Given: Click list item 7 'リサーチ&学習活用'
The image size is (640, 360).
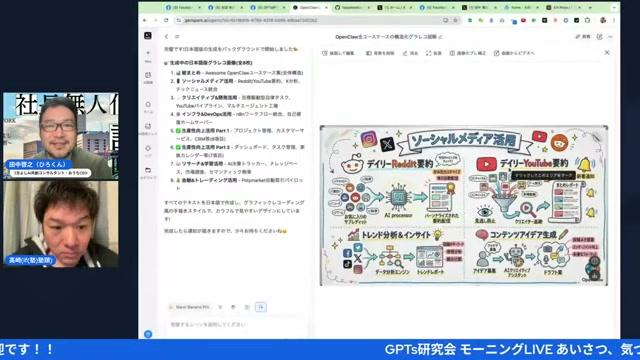Looking at the screenshot, I should 202,164.
